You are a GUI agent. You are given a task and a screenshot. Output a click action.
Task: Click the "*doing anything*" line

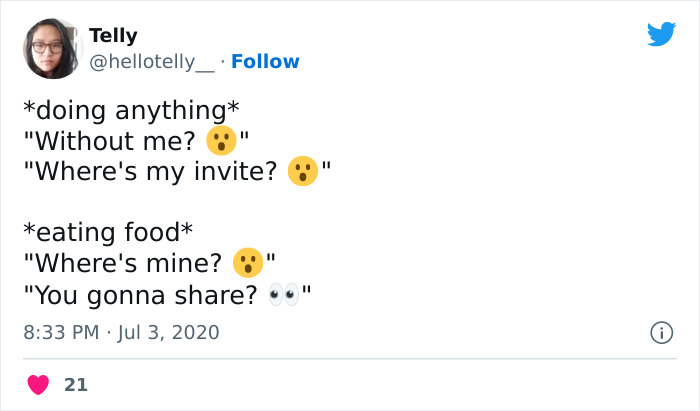pos(130,110)
